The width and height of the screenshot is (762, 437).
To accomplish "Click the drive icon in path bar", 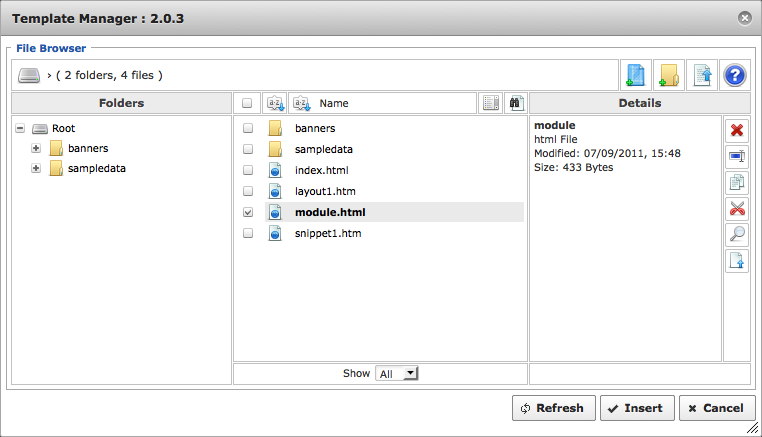I will click(x=29, y=75).
